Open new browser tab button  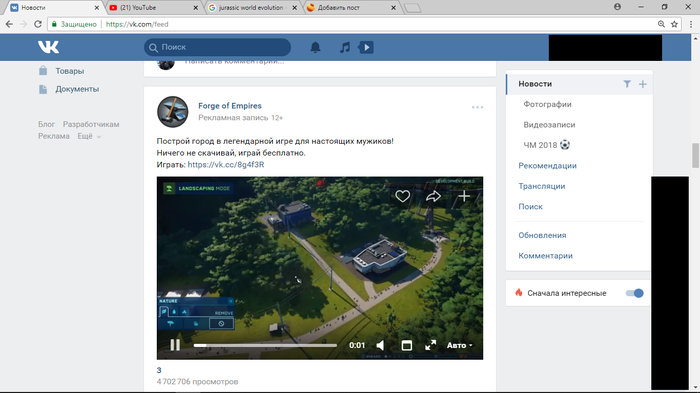pos(412,8)
